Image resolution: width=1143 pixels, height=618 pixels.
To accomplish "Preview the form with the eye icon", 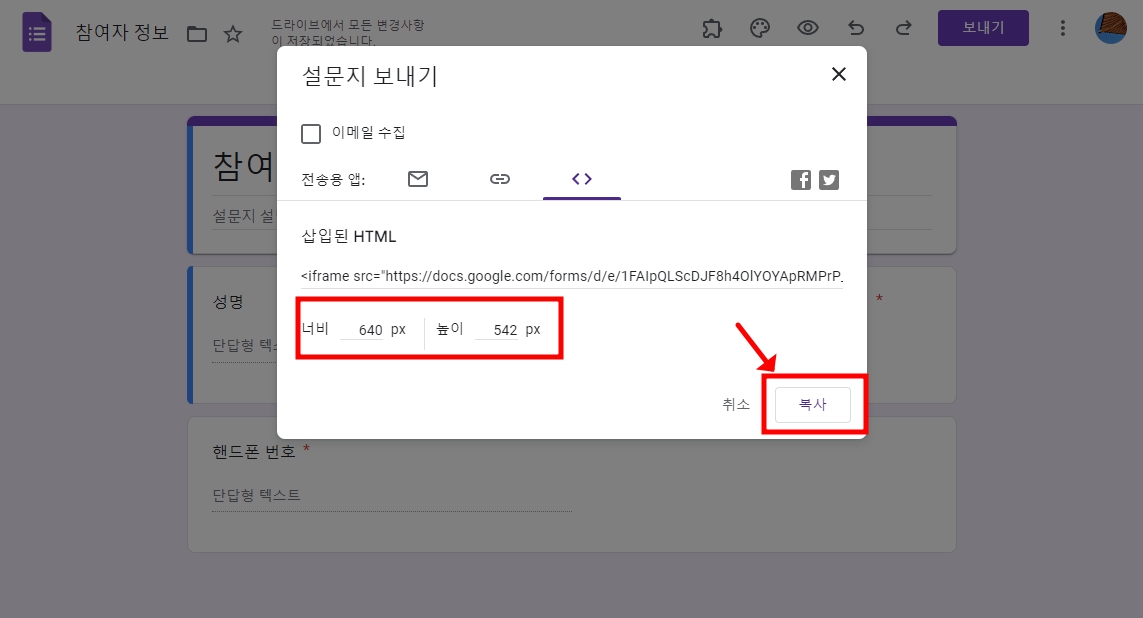I will tap(807, 28).
